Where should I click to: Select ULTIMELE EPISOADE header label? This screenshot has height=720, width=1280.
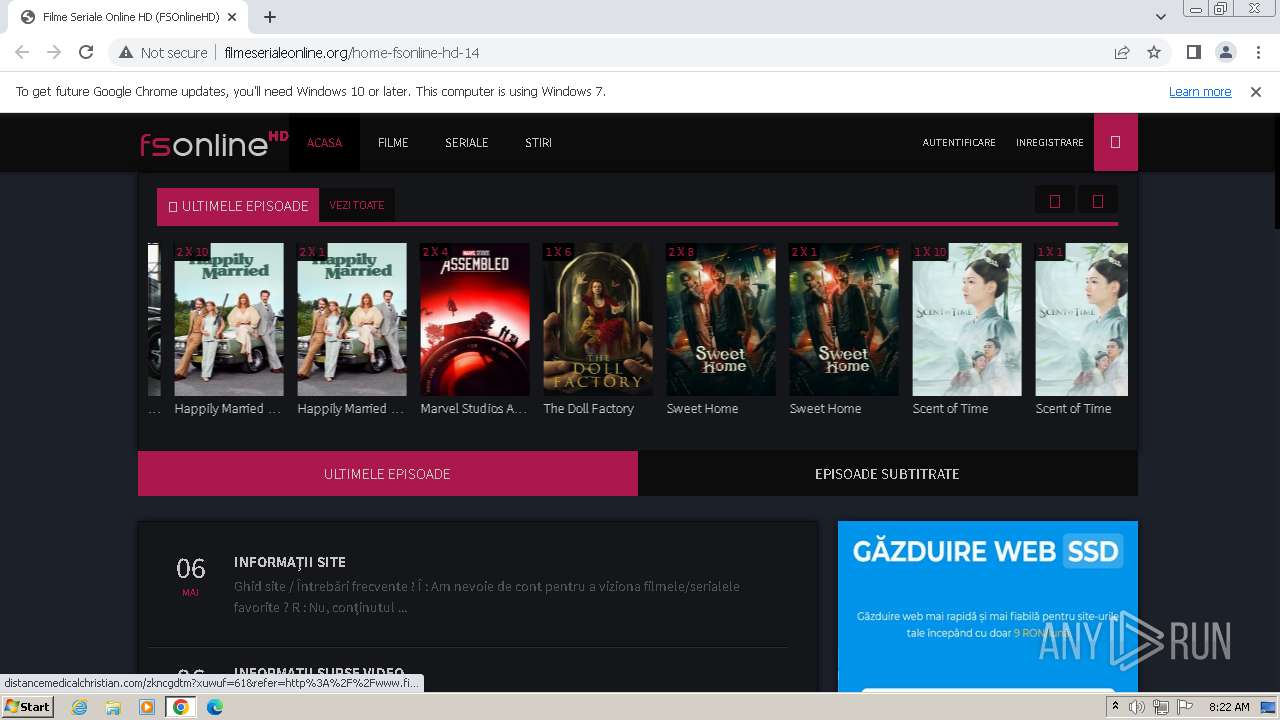tap(238, 206)
